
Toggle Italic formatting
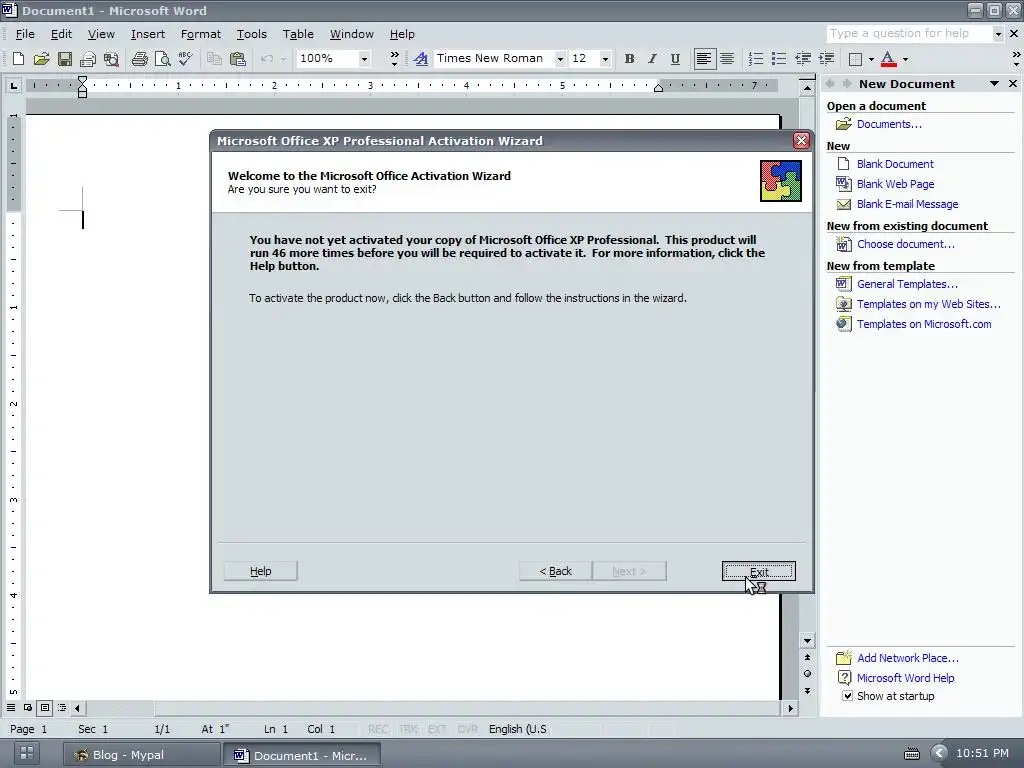coord(652,59)
